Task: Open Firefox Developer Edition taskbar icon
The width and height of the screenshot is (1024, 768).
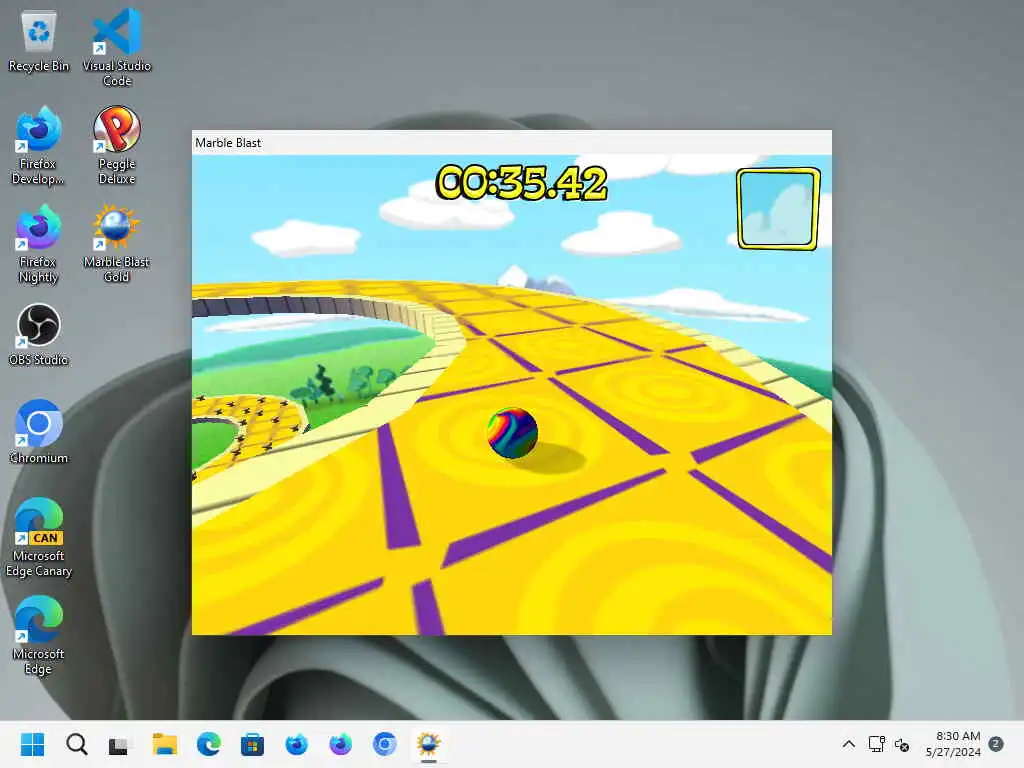Action: click(x=296, y=744)
